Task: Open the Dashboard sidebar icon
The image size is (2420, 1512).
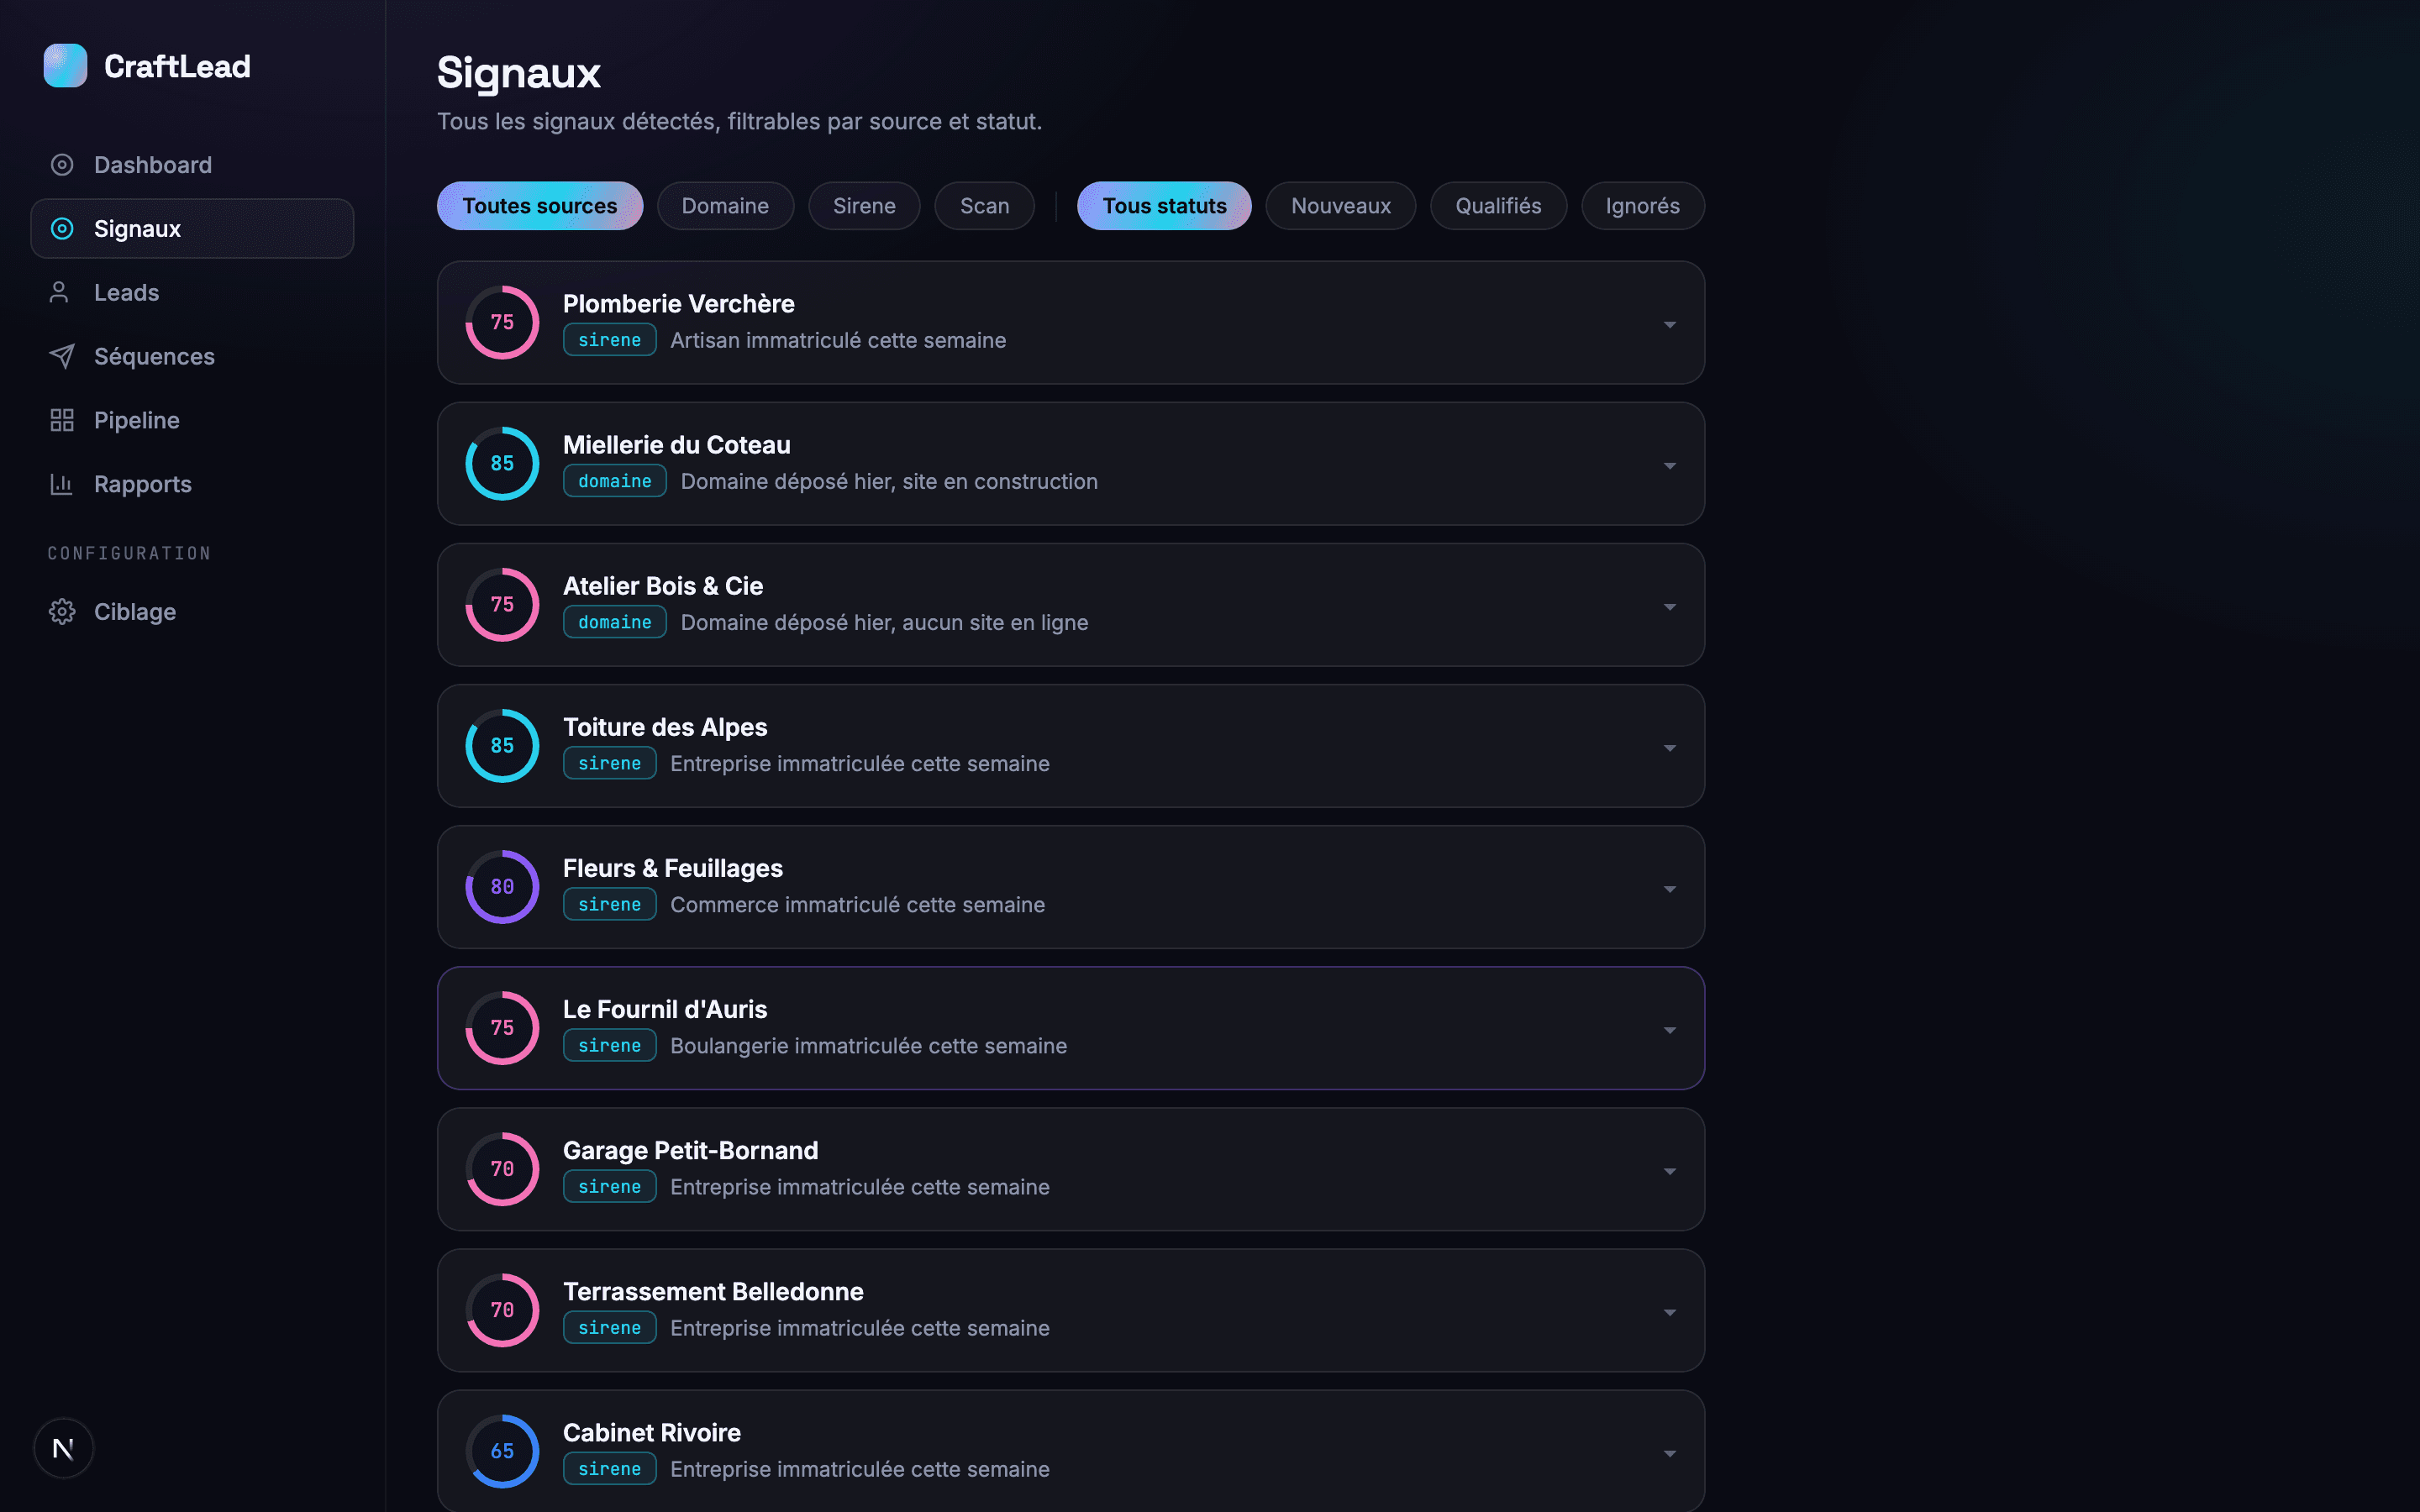Action: point(62,165)
